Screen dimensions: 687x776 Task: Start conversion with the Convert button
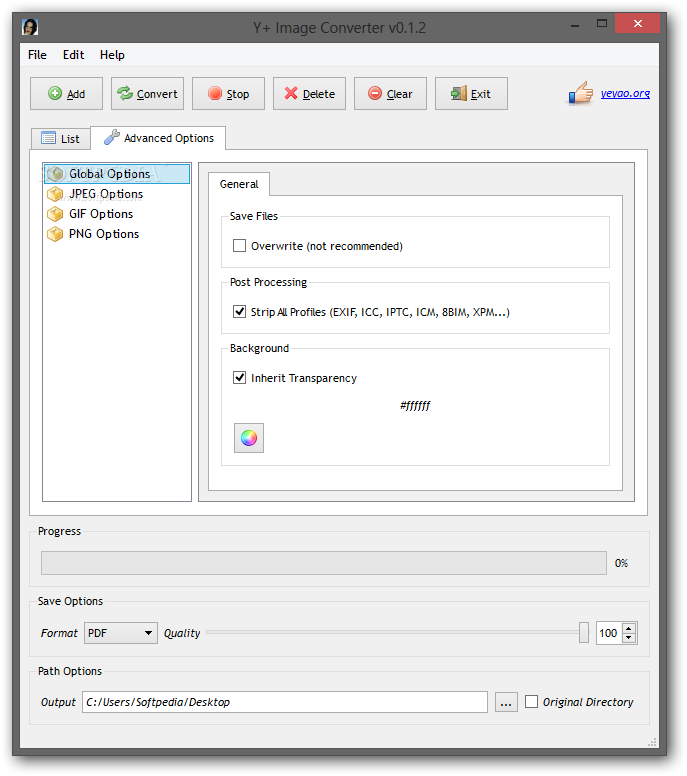(x=147, y=94)
